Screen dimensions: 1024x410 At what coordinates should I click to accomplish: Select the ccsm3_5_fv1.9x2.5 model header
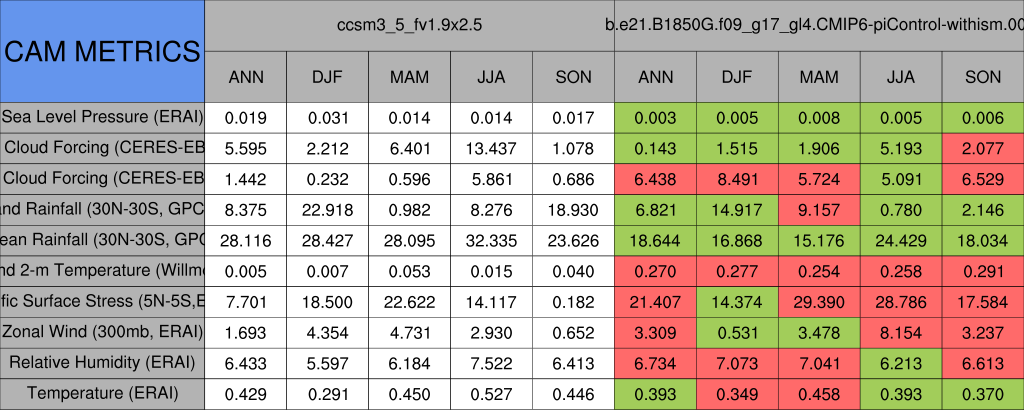[409, 26]
